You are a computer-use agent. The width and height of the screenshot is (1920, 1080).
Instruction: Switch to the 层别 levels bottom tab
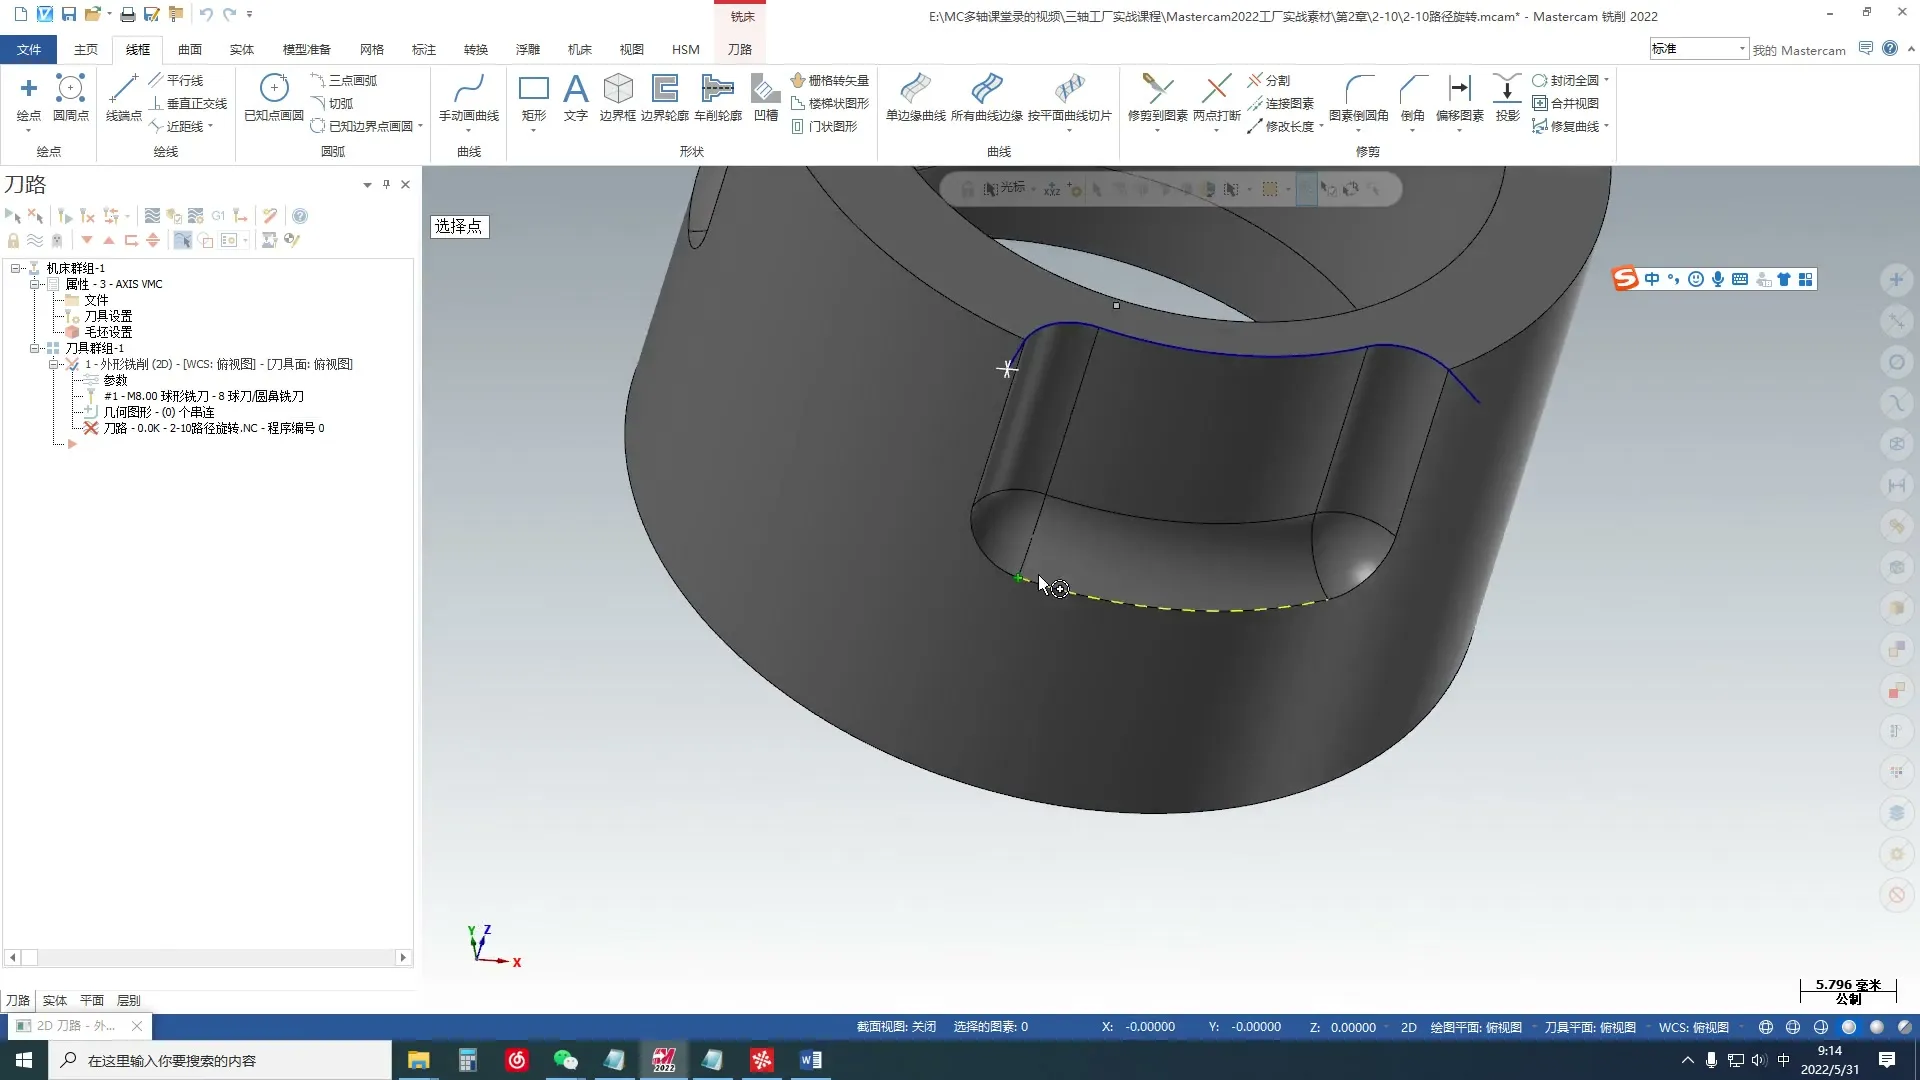click(128, 1000)
